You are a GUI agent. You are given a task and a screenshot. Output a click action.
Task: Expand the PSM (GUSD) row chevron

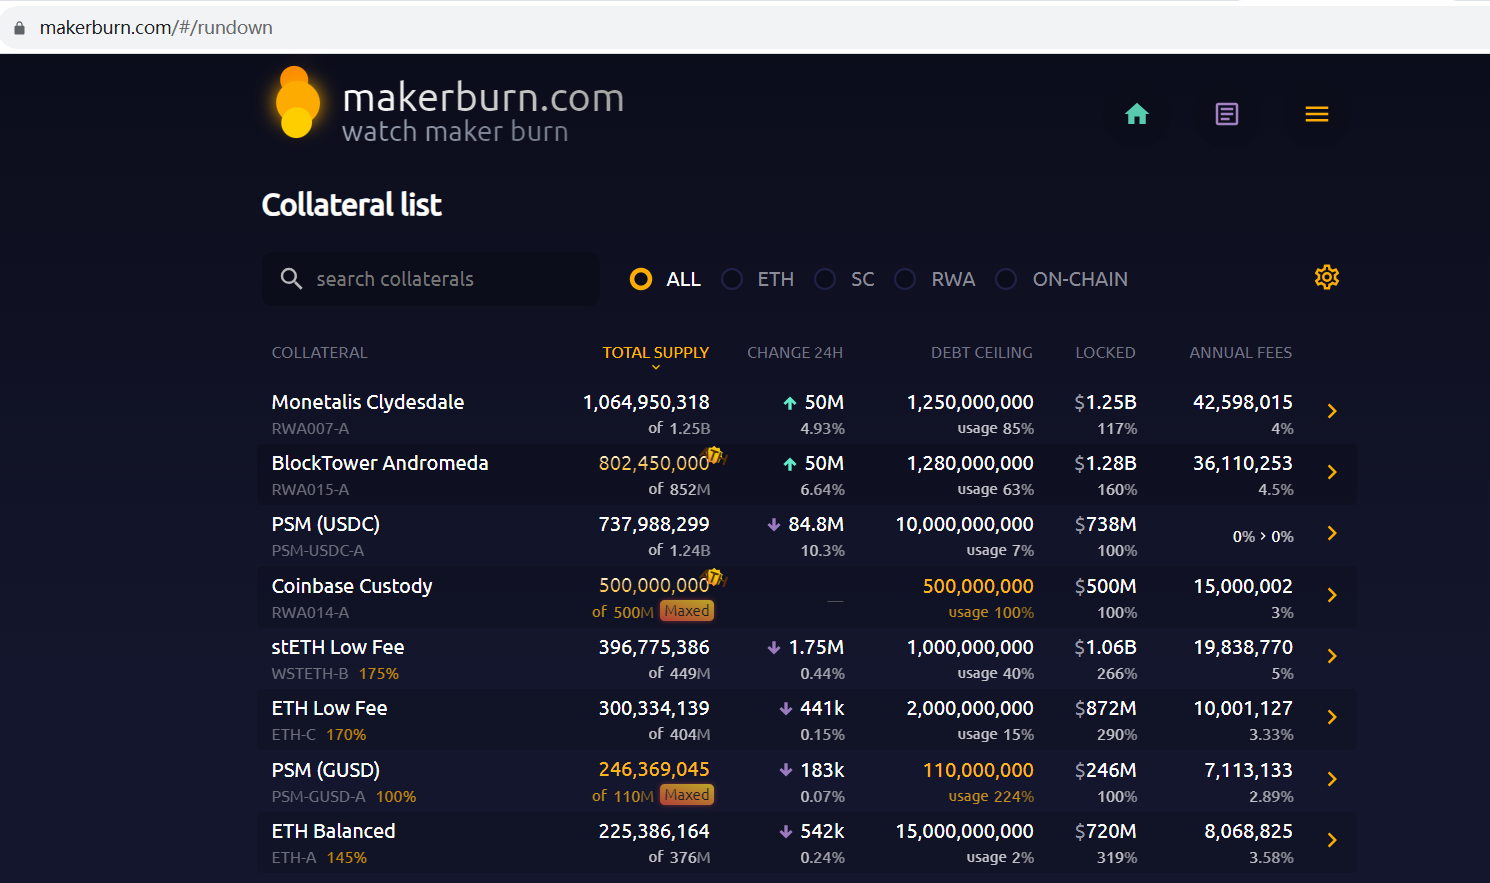tap(1332, 779)
